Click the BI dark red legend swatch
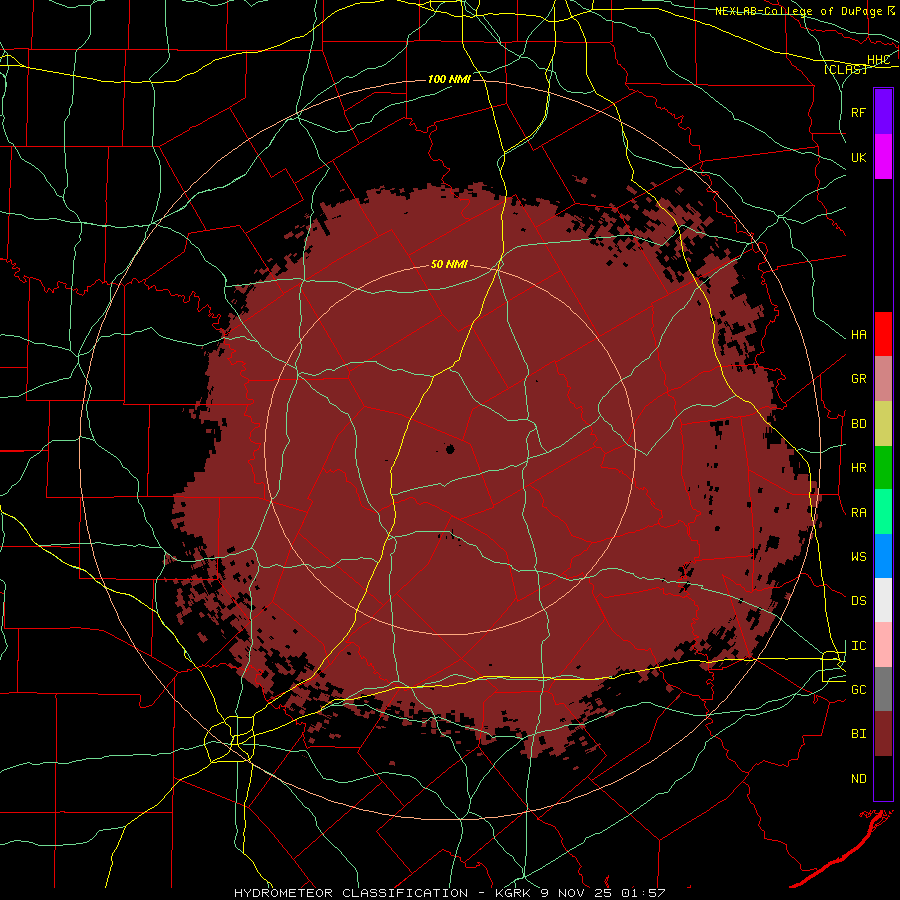 (883, 734)
